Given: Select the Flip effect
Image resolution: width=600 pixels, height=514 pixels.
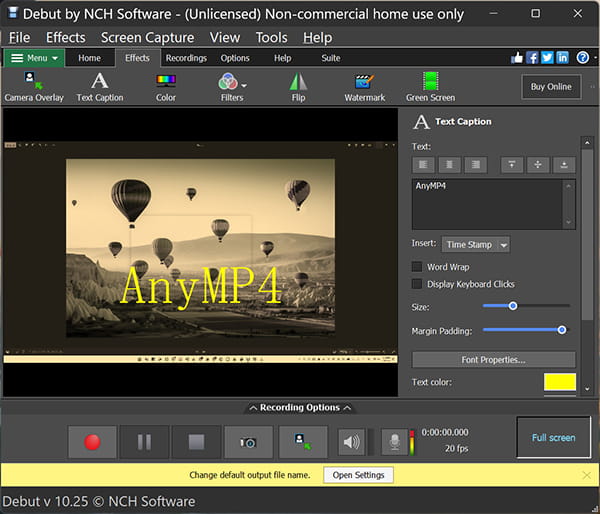Looking at the screenshot, I should (x=298, y=87).
